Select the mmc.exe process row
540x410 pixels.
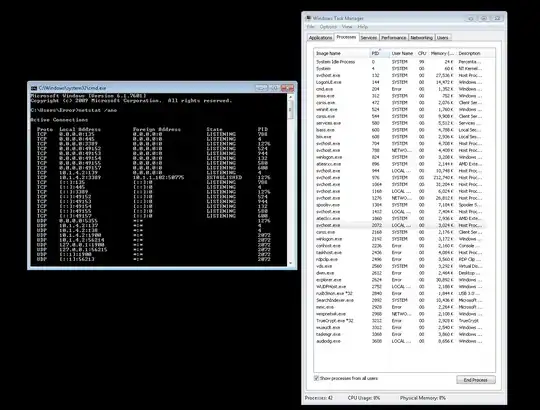[x=399, y=307]
